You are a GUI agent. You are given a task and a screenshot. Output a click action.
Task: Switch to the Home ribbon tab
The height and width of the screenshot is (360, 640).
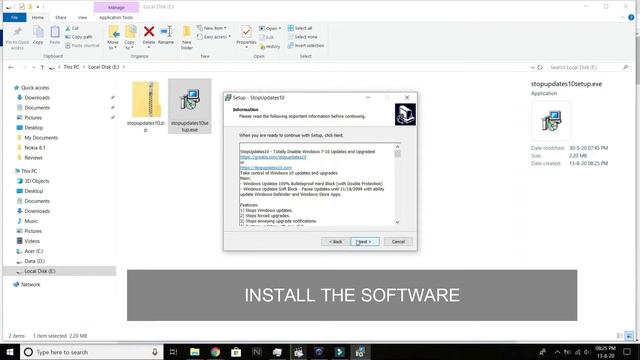[x=38, y=18]
